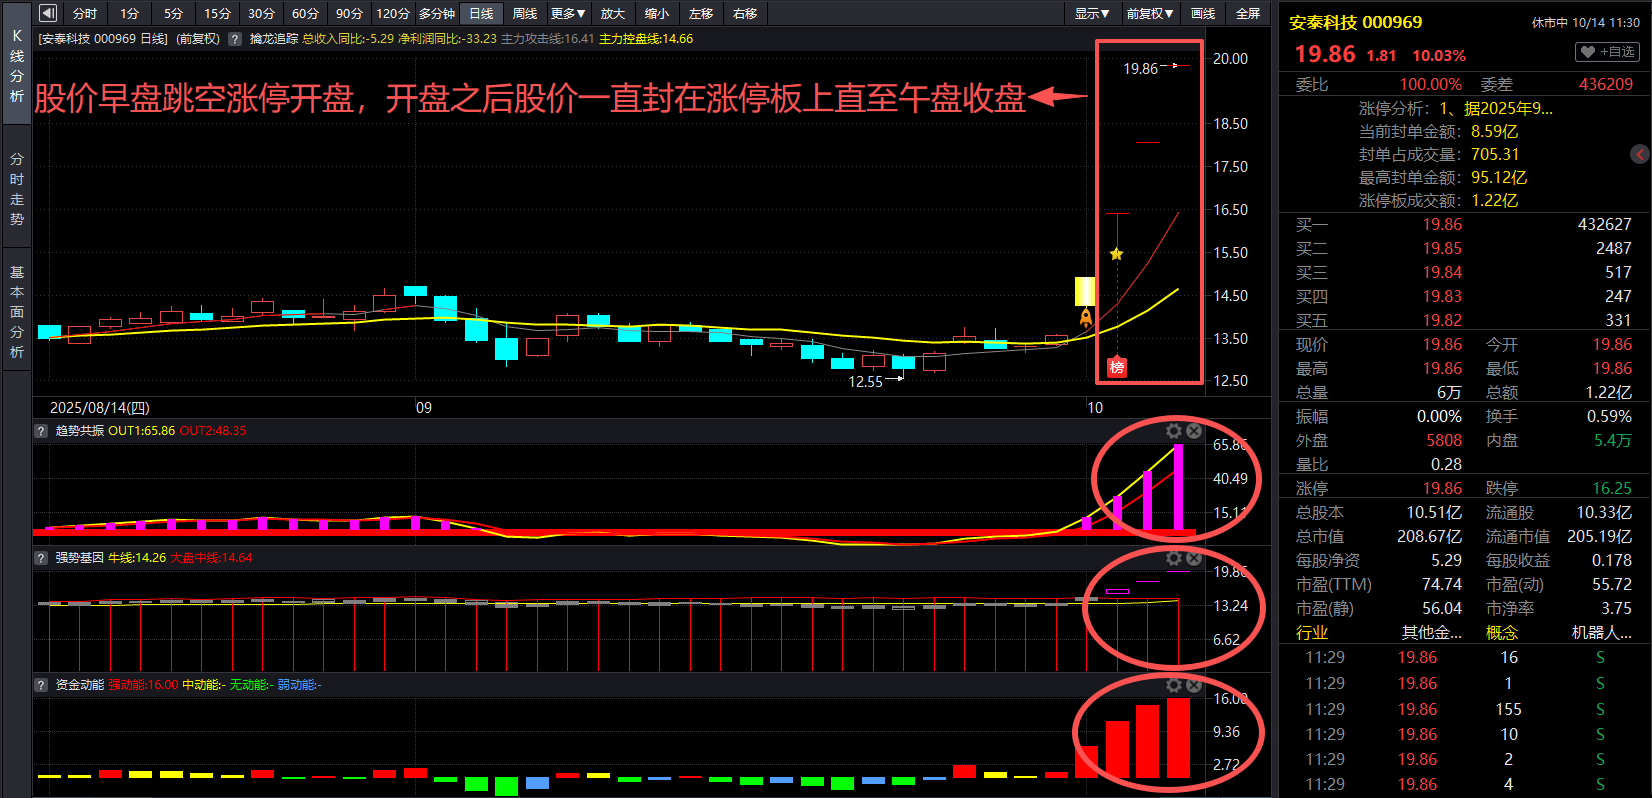Open help for 资金动能 indicator
This screenshot has width=1652, height=798.
click(x=41, y=685)
